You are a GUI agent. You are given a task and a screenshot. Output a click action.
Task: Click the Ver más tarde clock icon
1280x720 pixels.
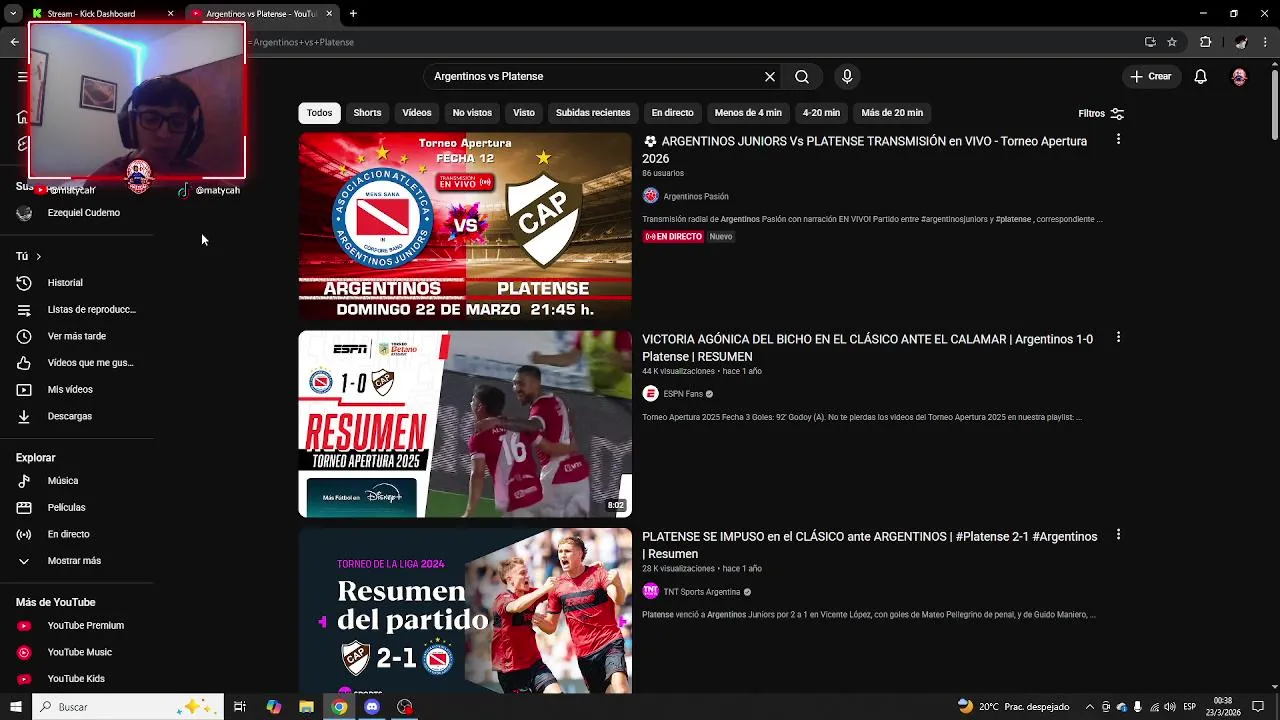coord(24,336)
